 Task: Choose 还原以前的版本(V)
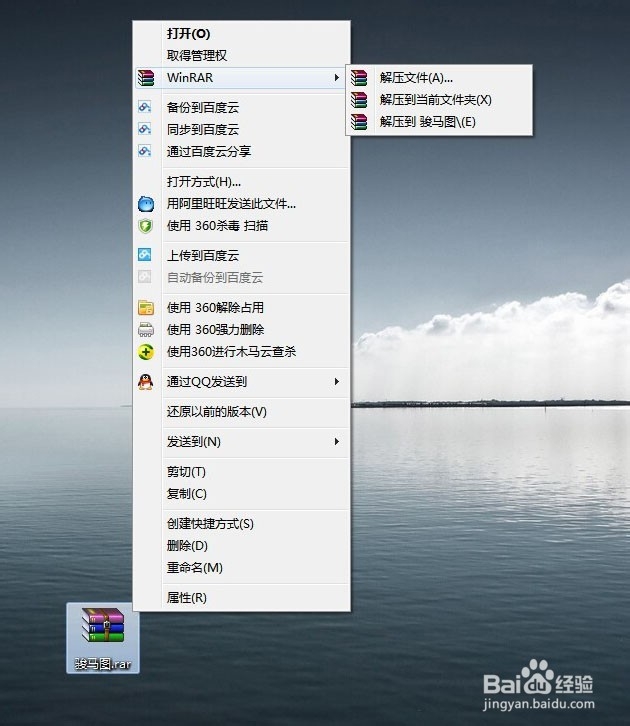pyautogui.click(x=241, y=412)
